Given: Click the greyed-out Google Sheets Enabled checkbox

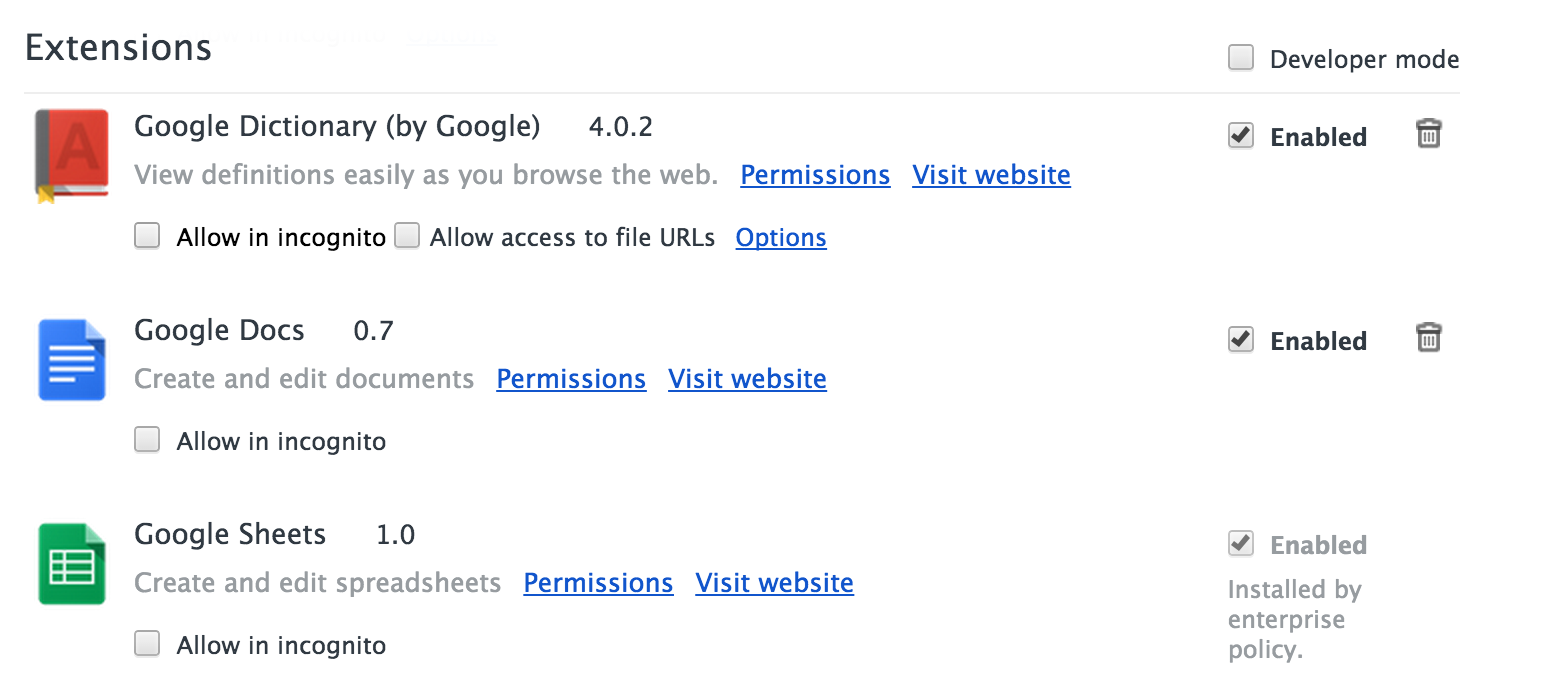Looking at the screenshot, I should pyautogui.click(x=1241, y=543).
